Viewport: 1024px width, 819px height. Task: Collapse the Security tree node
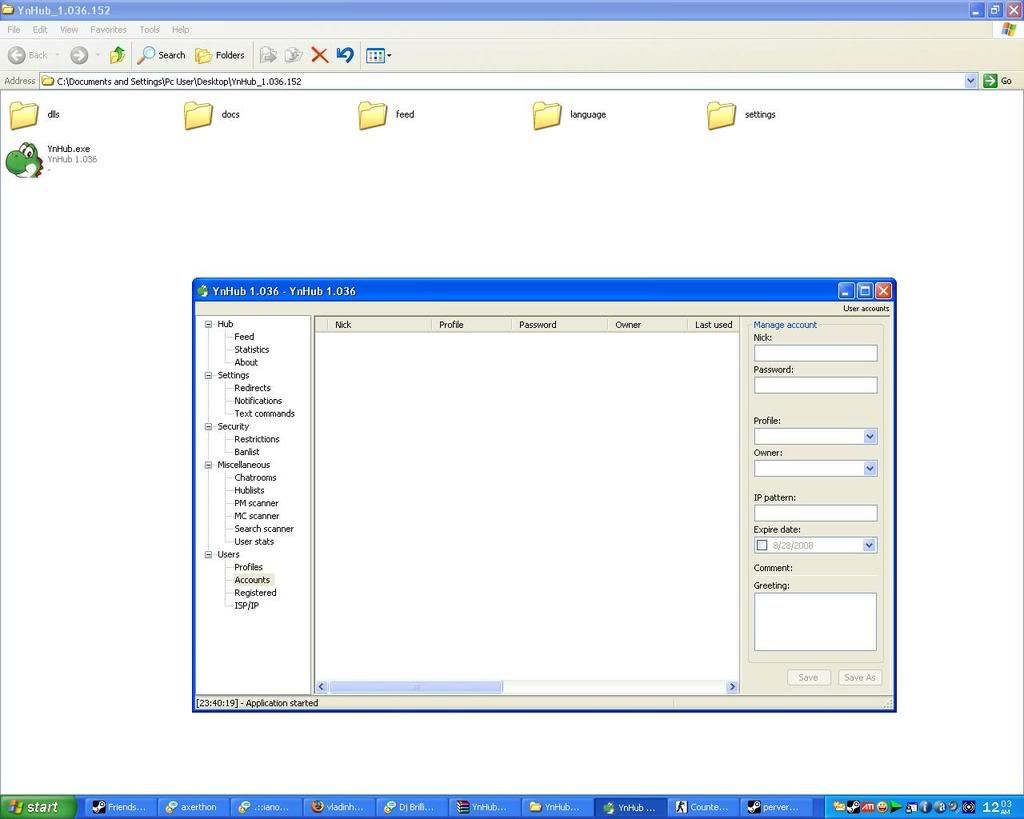coord(208,426)
